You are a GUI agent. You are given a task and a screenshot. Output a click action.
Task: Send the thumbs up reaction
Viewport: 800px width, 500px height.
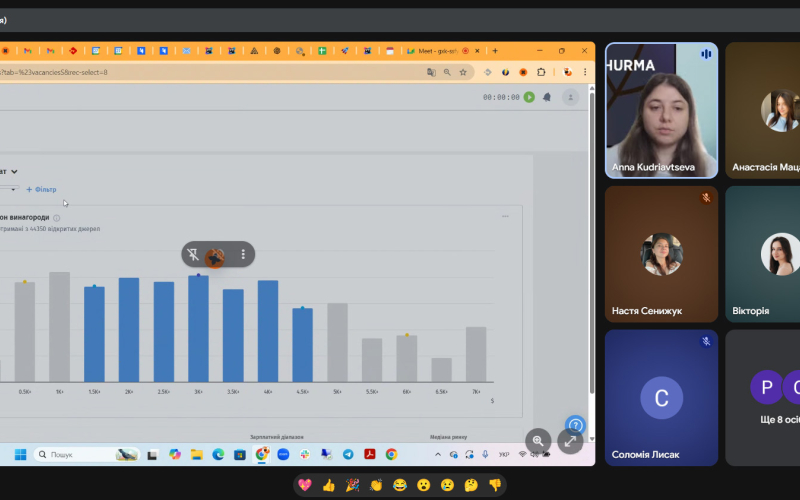point(329,485)
